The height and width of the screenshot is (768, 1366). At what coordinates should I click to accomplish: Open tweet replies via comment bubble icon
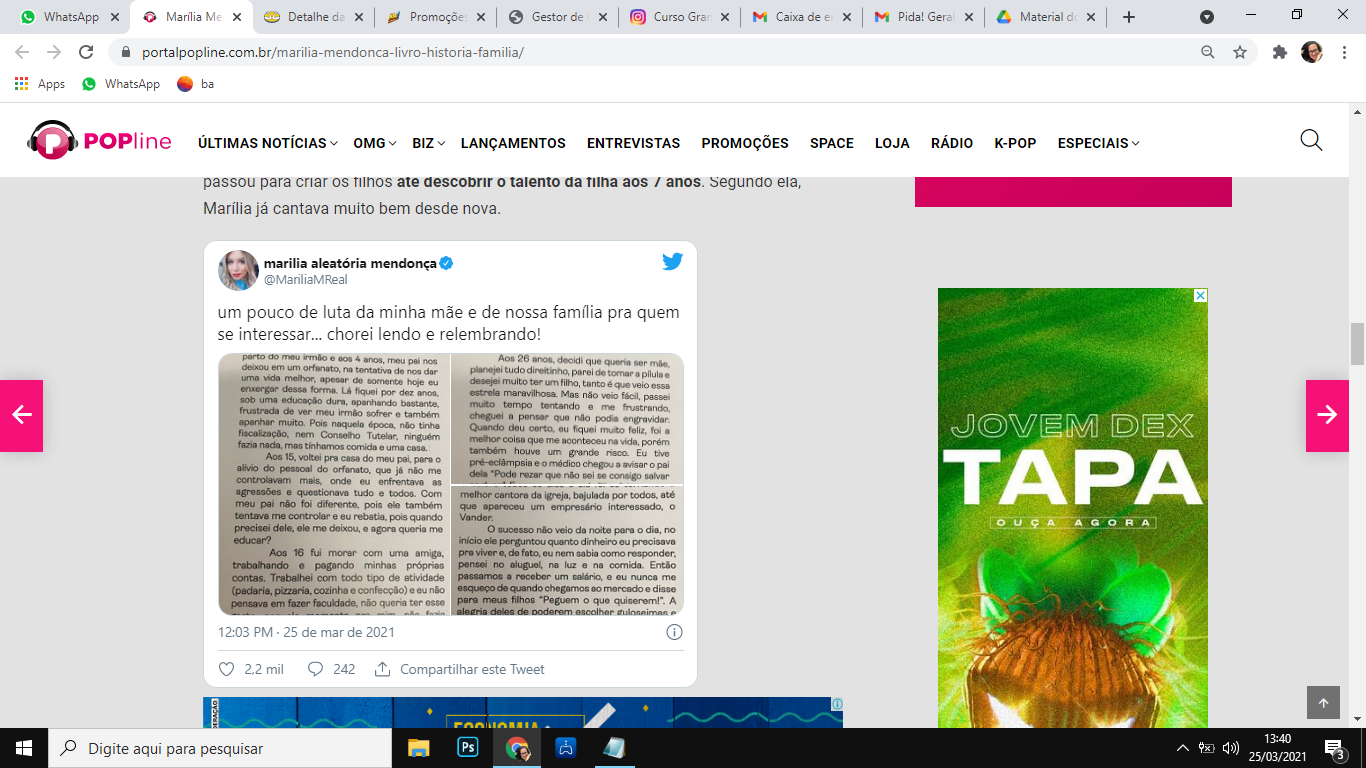click(x=315, y=669)
